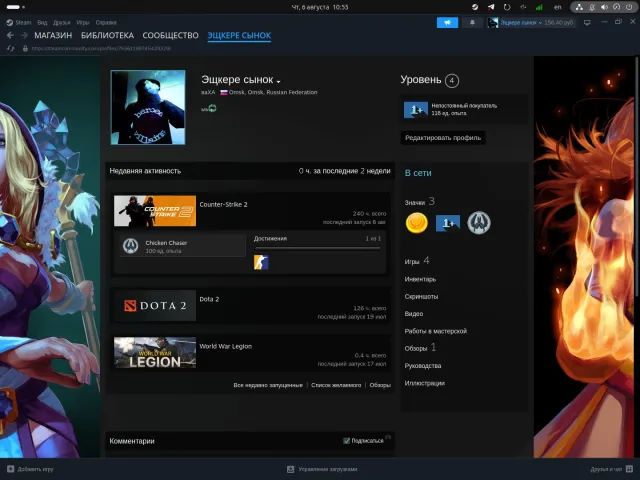Open the Вид menu

42,22
